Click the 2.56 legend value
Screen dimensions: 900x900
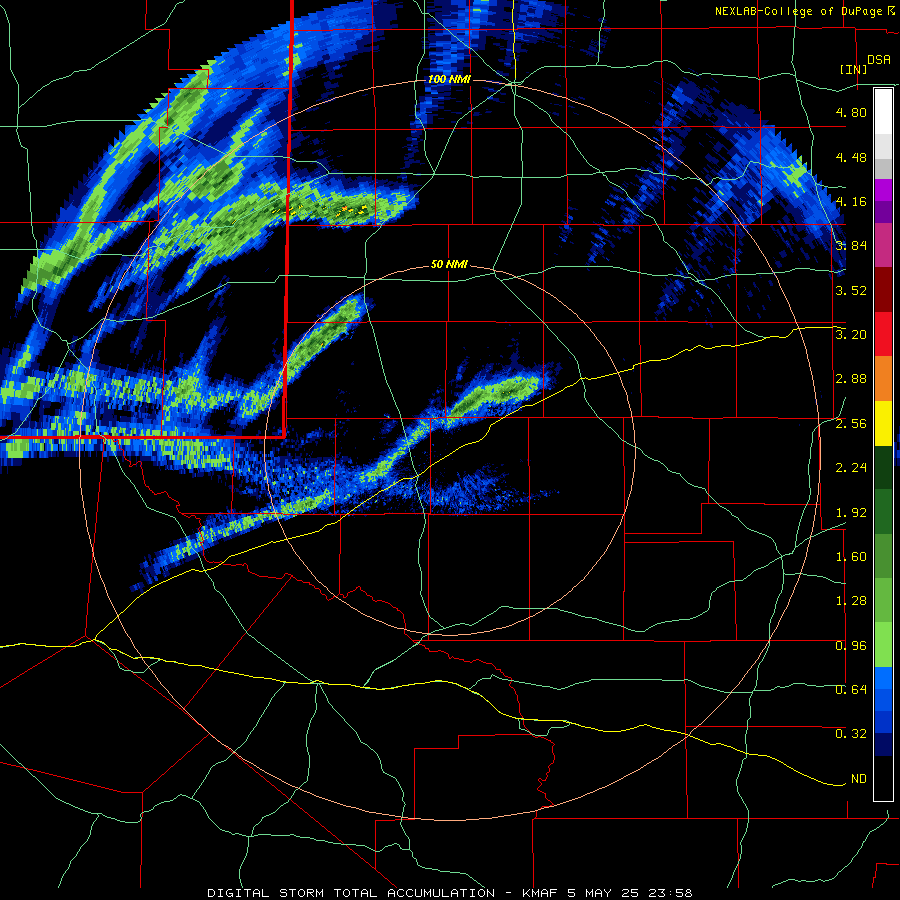coord(851,424)
